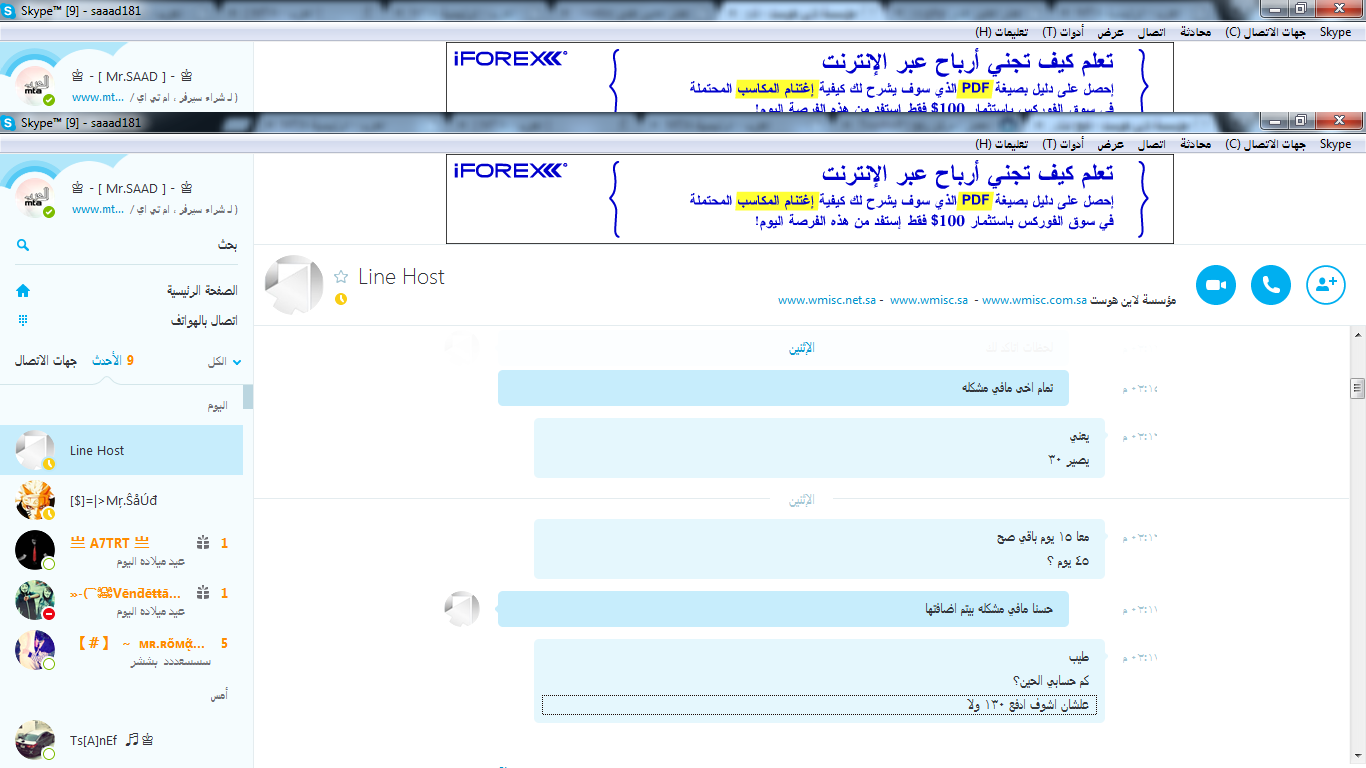Open the dial pad icon for اتصال بالهواتف
Viewport: 1366px width, 768px height.
(23, 321)
